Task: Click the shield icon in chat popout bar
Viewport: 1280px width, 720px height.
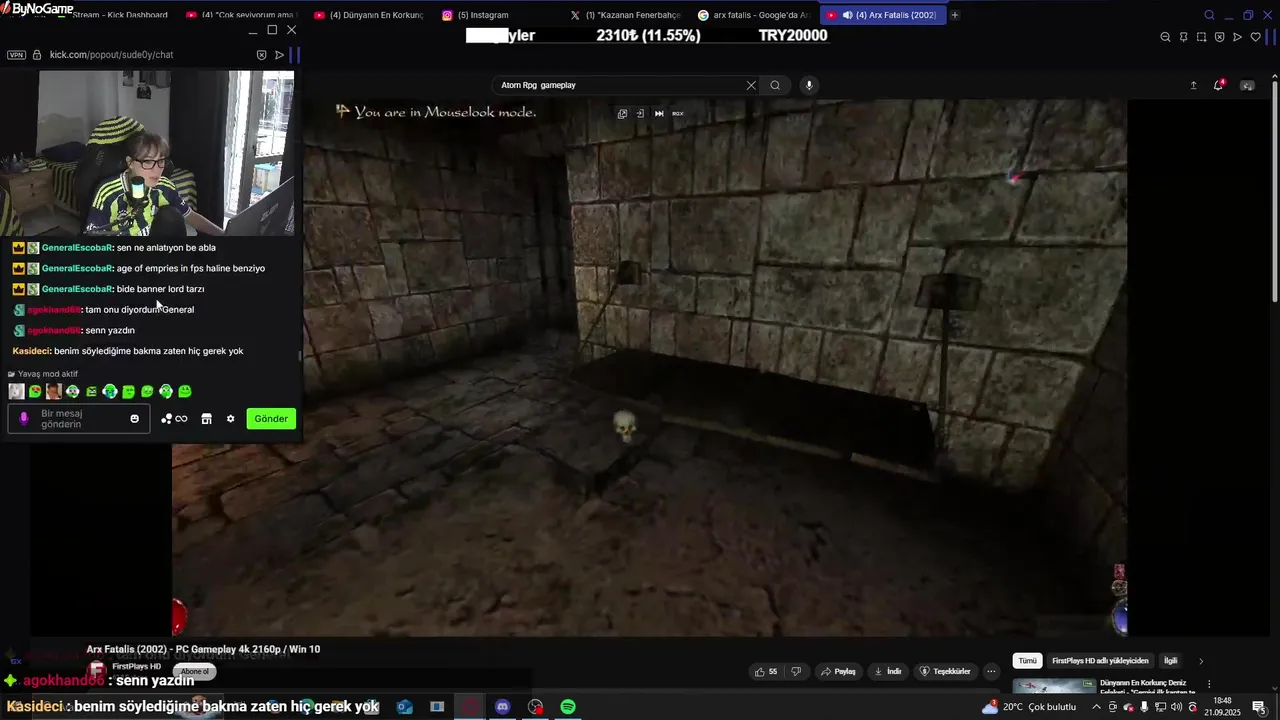Action: [x=262, y=55]
